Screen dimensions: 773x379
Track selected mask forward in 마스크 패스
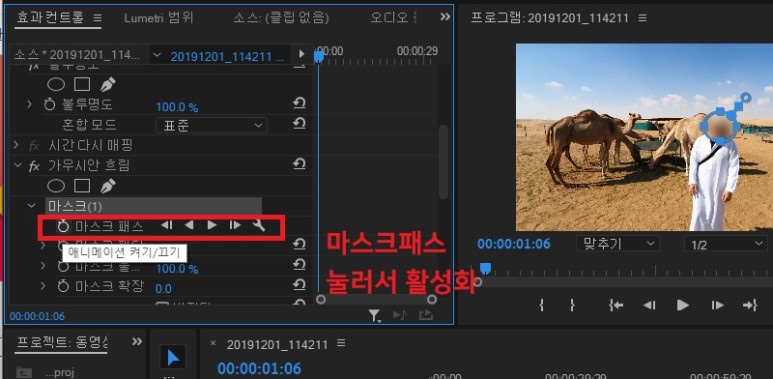212,226
